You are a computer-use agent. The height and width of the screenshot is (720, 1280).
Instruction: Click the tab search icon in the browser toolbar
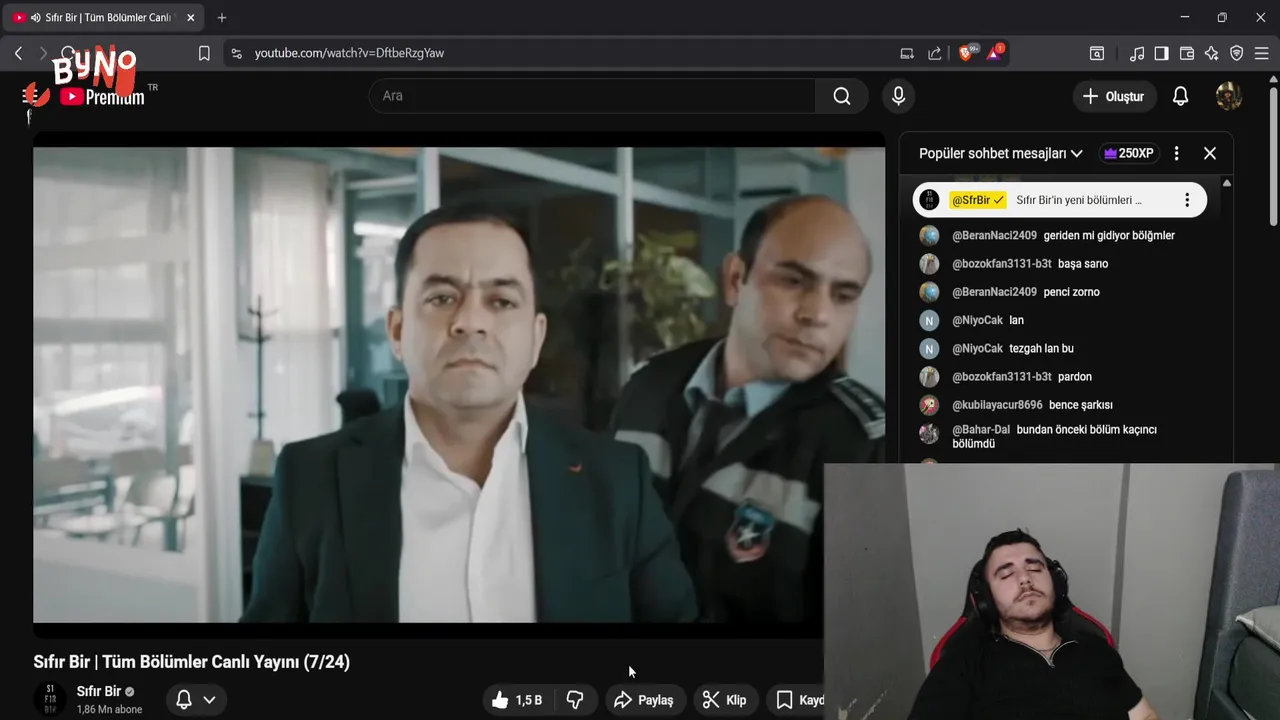(1097, 53)
